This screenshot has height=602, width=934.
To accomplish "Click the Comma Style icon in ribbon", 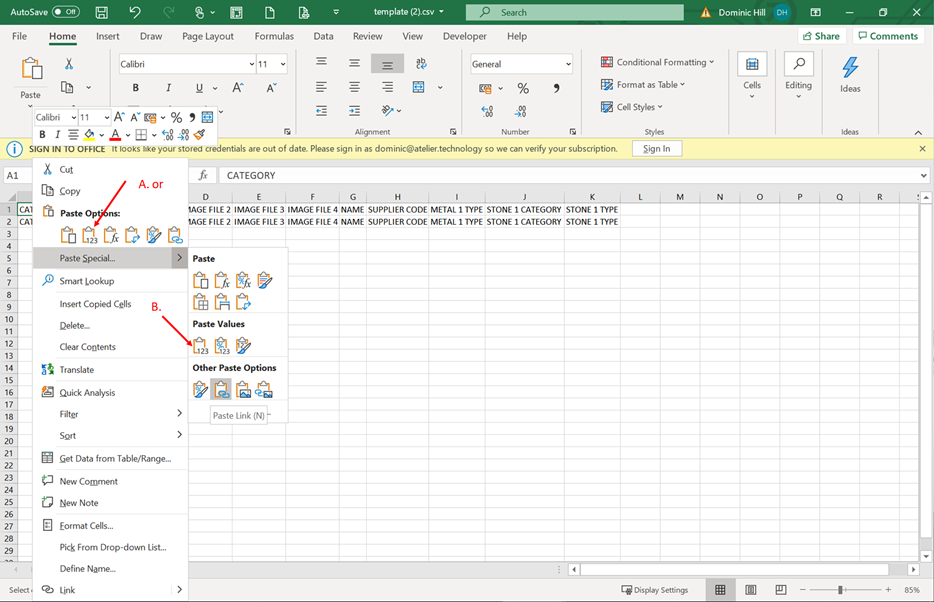I will 556,88.
